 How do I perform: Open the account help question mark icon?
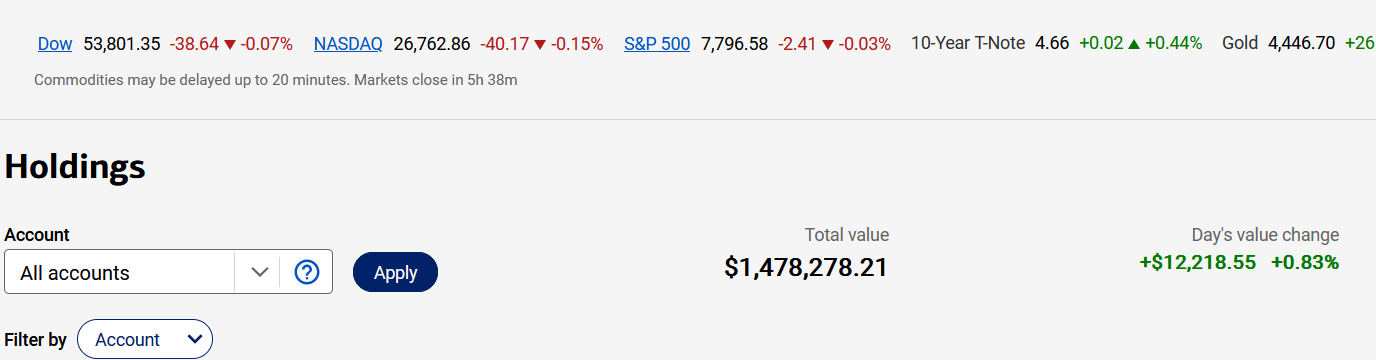coord(306,272)
